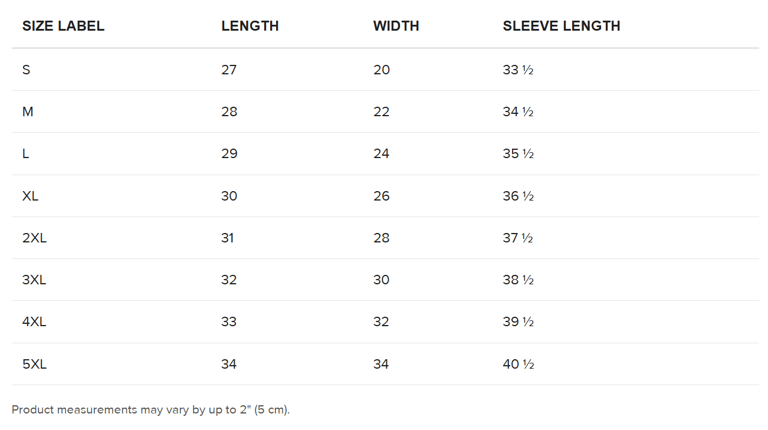
Task: Select the 4XL size label cell
Action: [34, 322]
